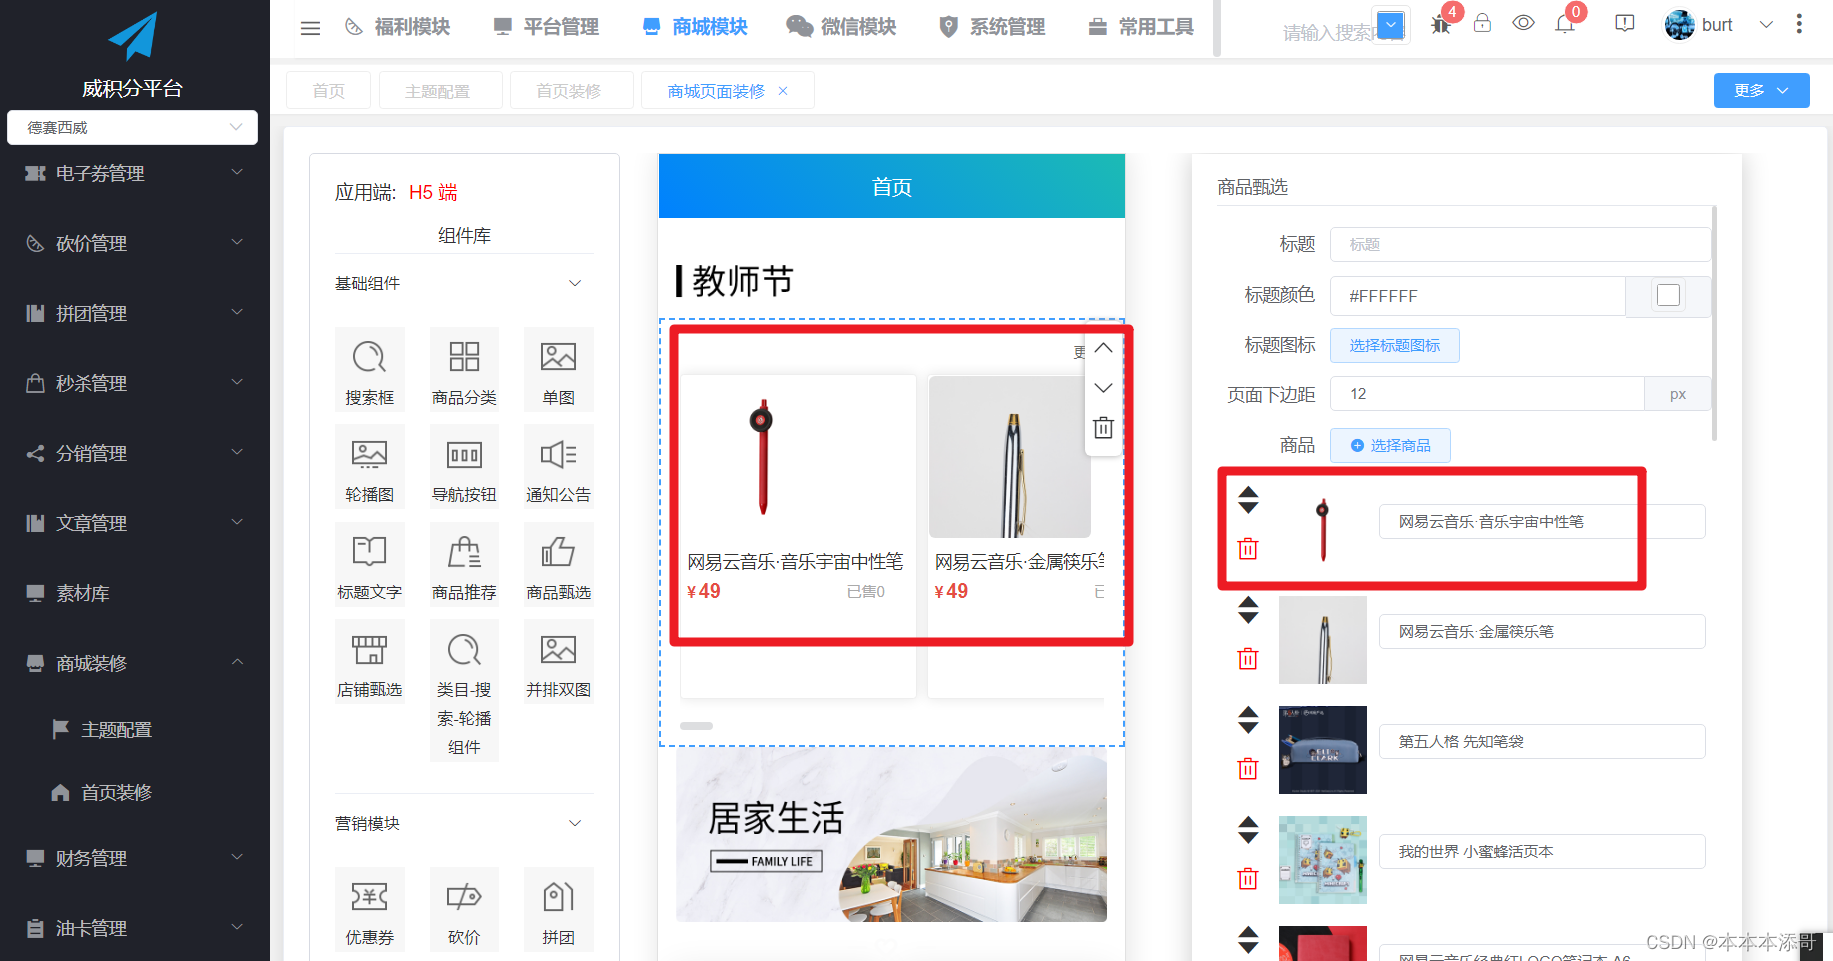Reorder 我的世界 小蜜蜂活页本 with sort arrows
Image resolution: width=1833 pixels, height=961 pixels.
point(1248,829)
